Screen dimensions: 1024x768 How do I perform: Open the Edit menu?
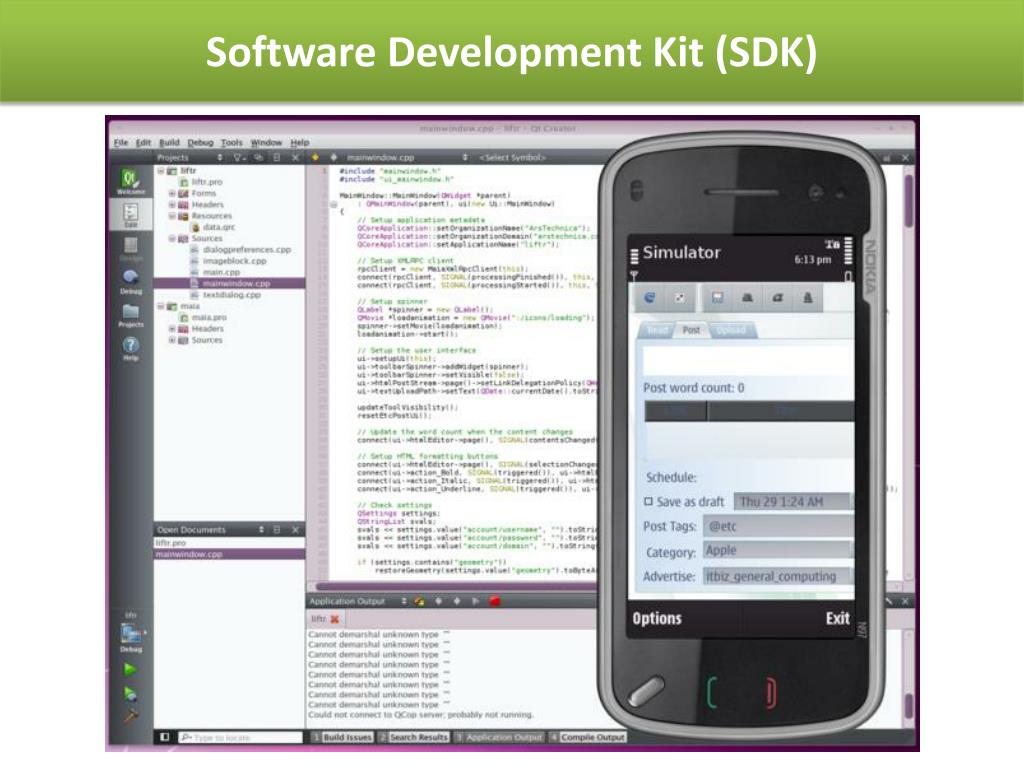coord(144,142)
